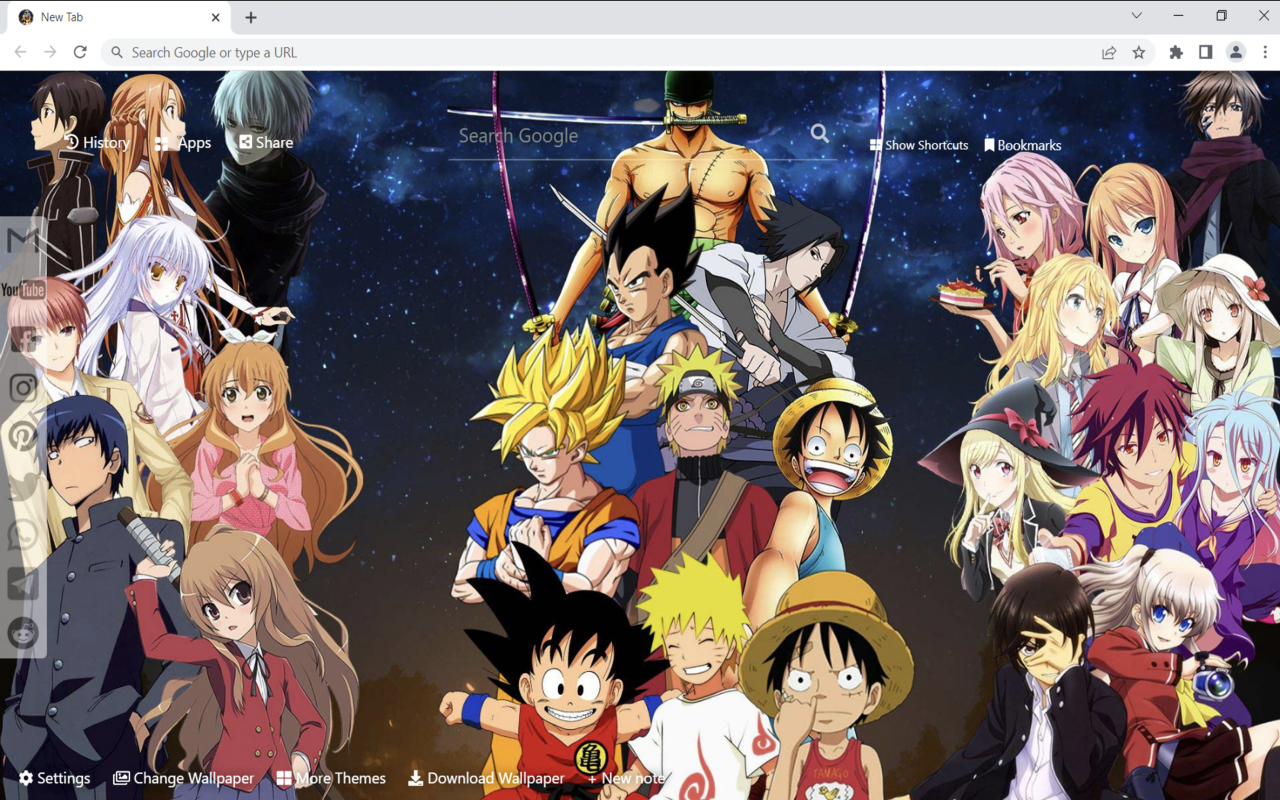Viewport: 1280px width, 800px height.
Task: Open Chrome's three-dot menu
Action: pos(1265,53)
